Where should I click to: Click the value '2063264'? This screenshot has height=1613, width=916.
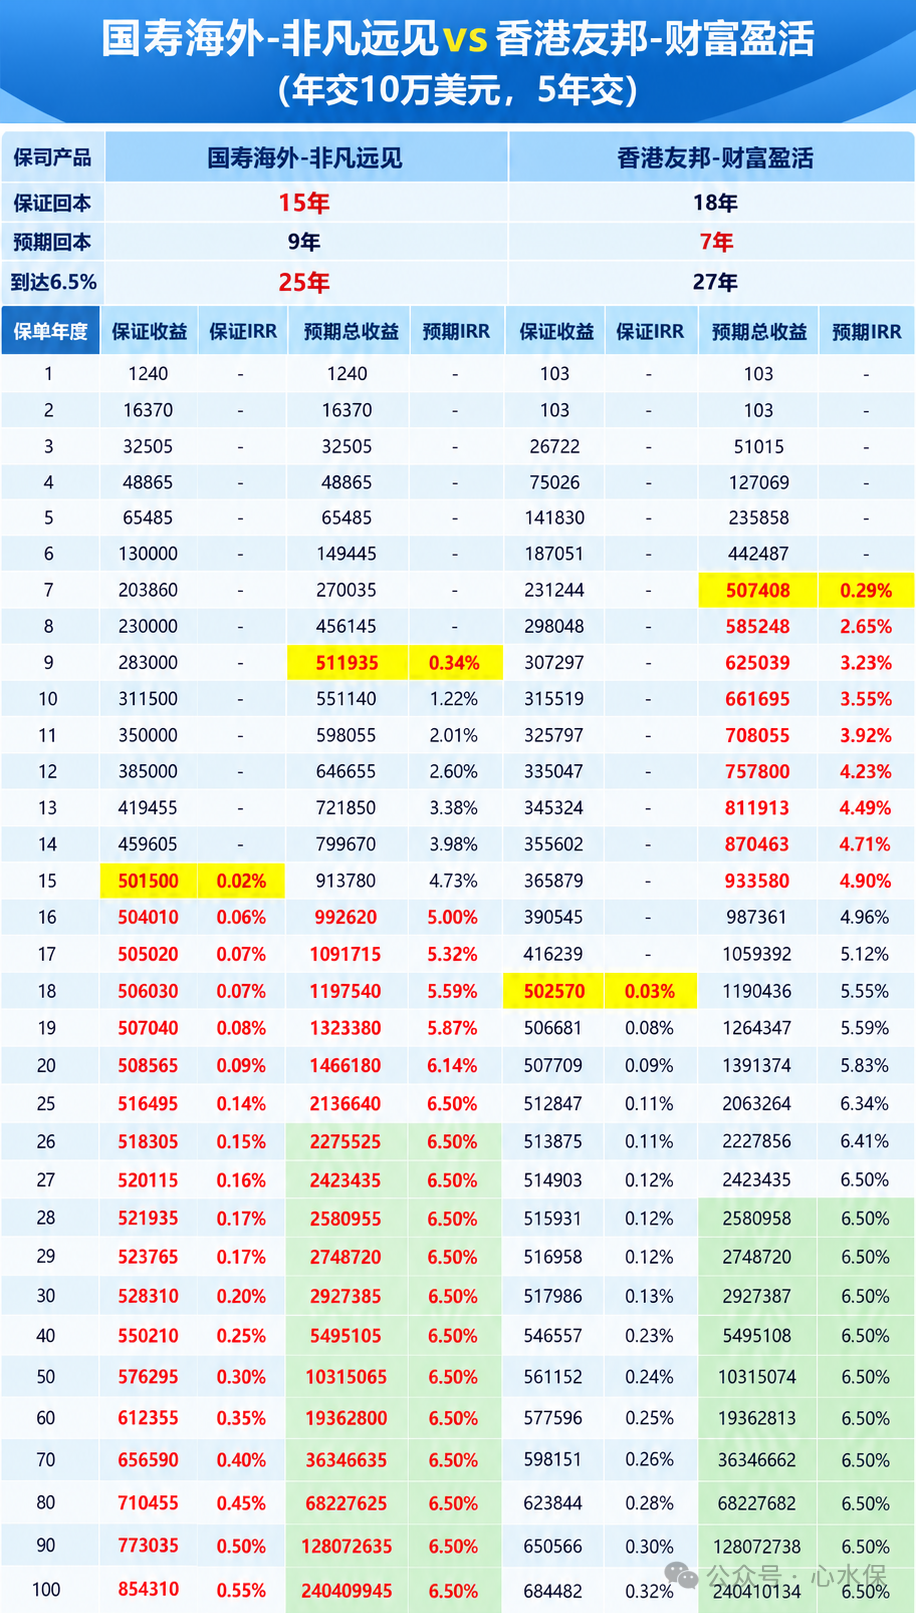[757, 1104]
